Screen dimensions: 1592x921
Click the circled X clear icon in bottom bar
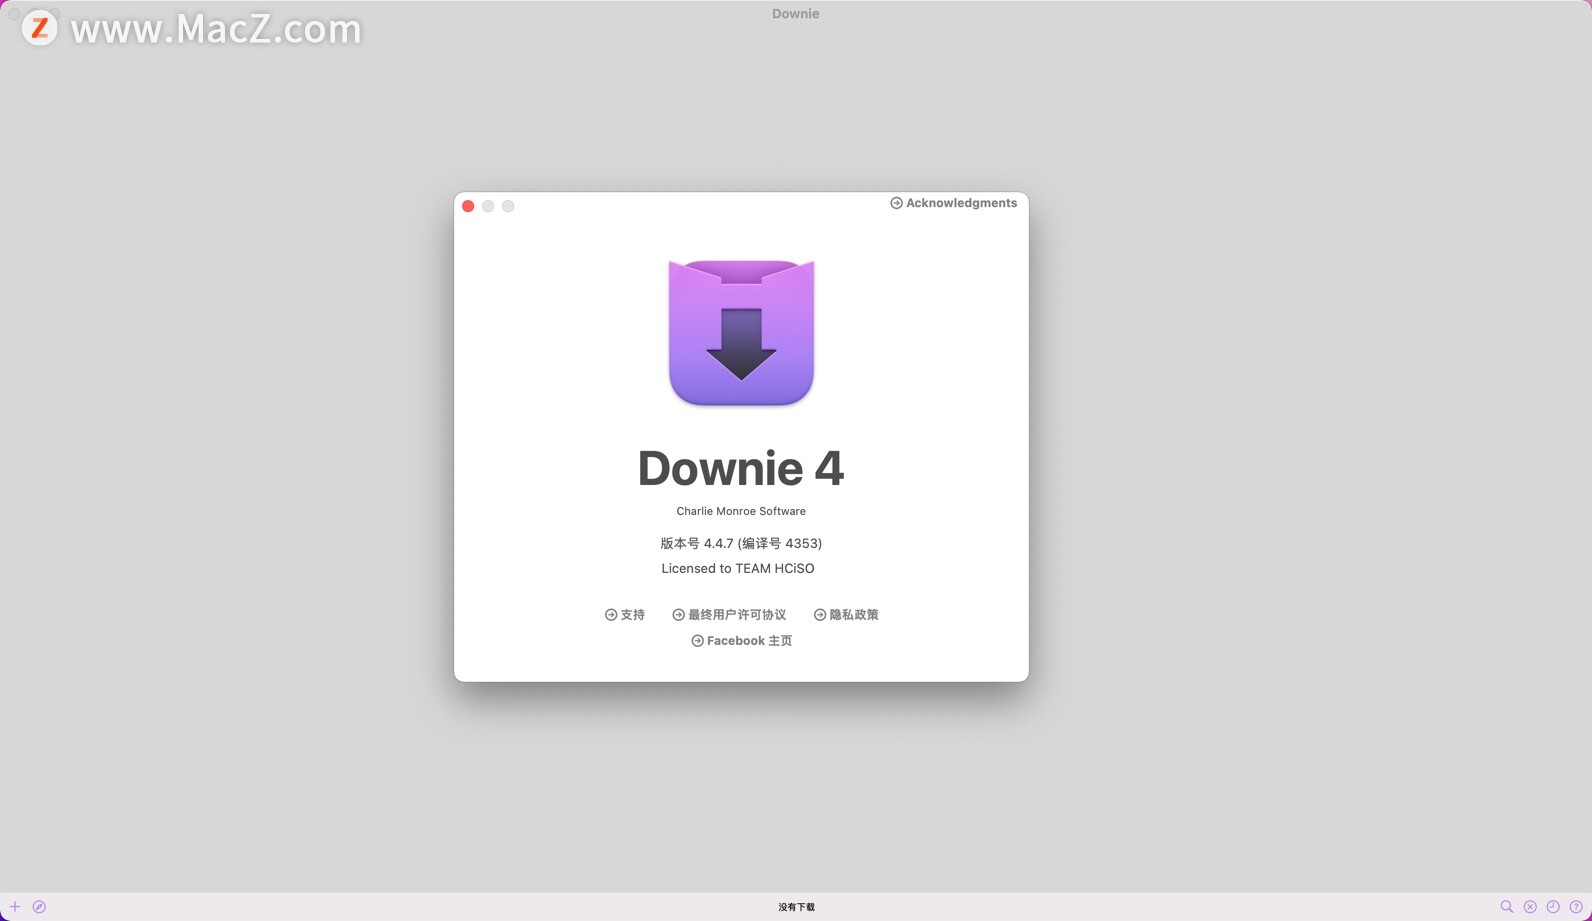click(1530, 907)
